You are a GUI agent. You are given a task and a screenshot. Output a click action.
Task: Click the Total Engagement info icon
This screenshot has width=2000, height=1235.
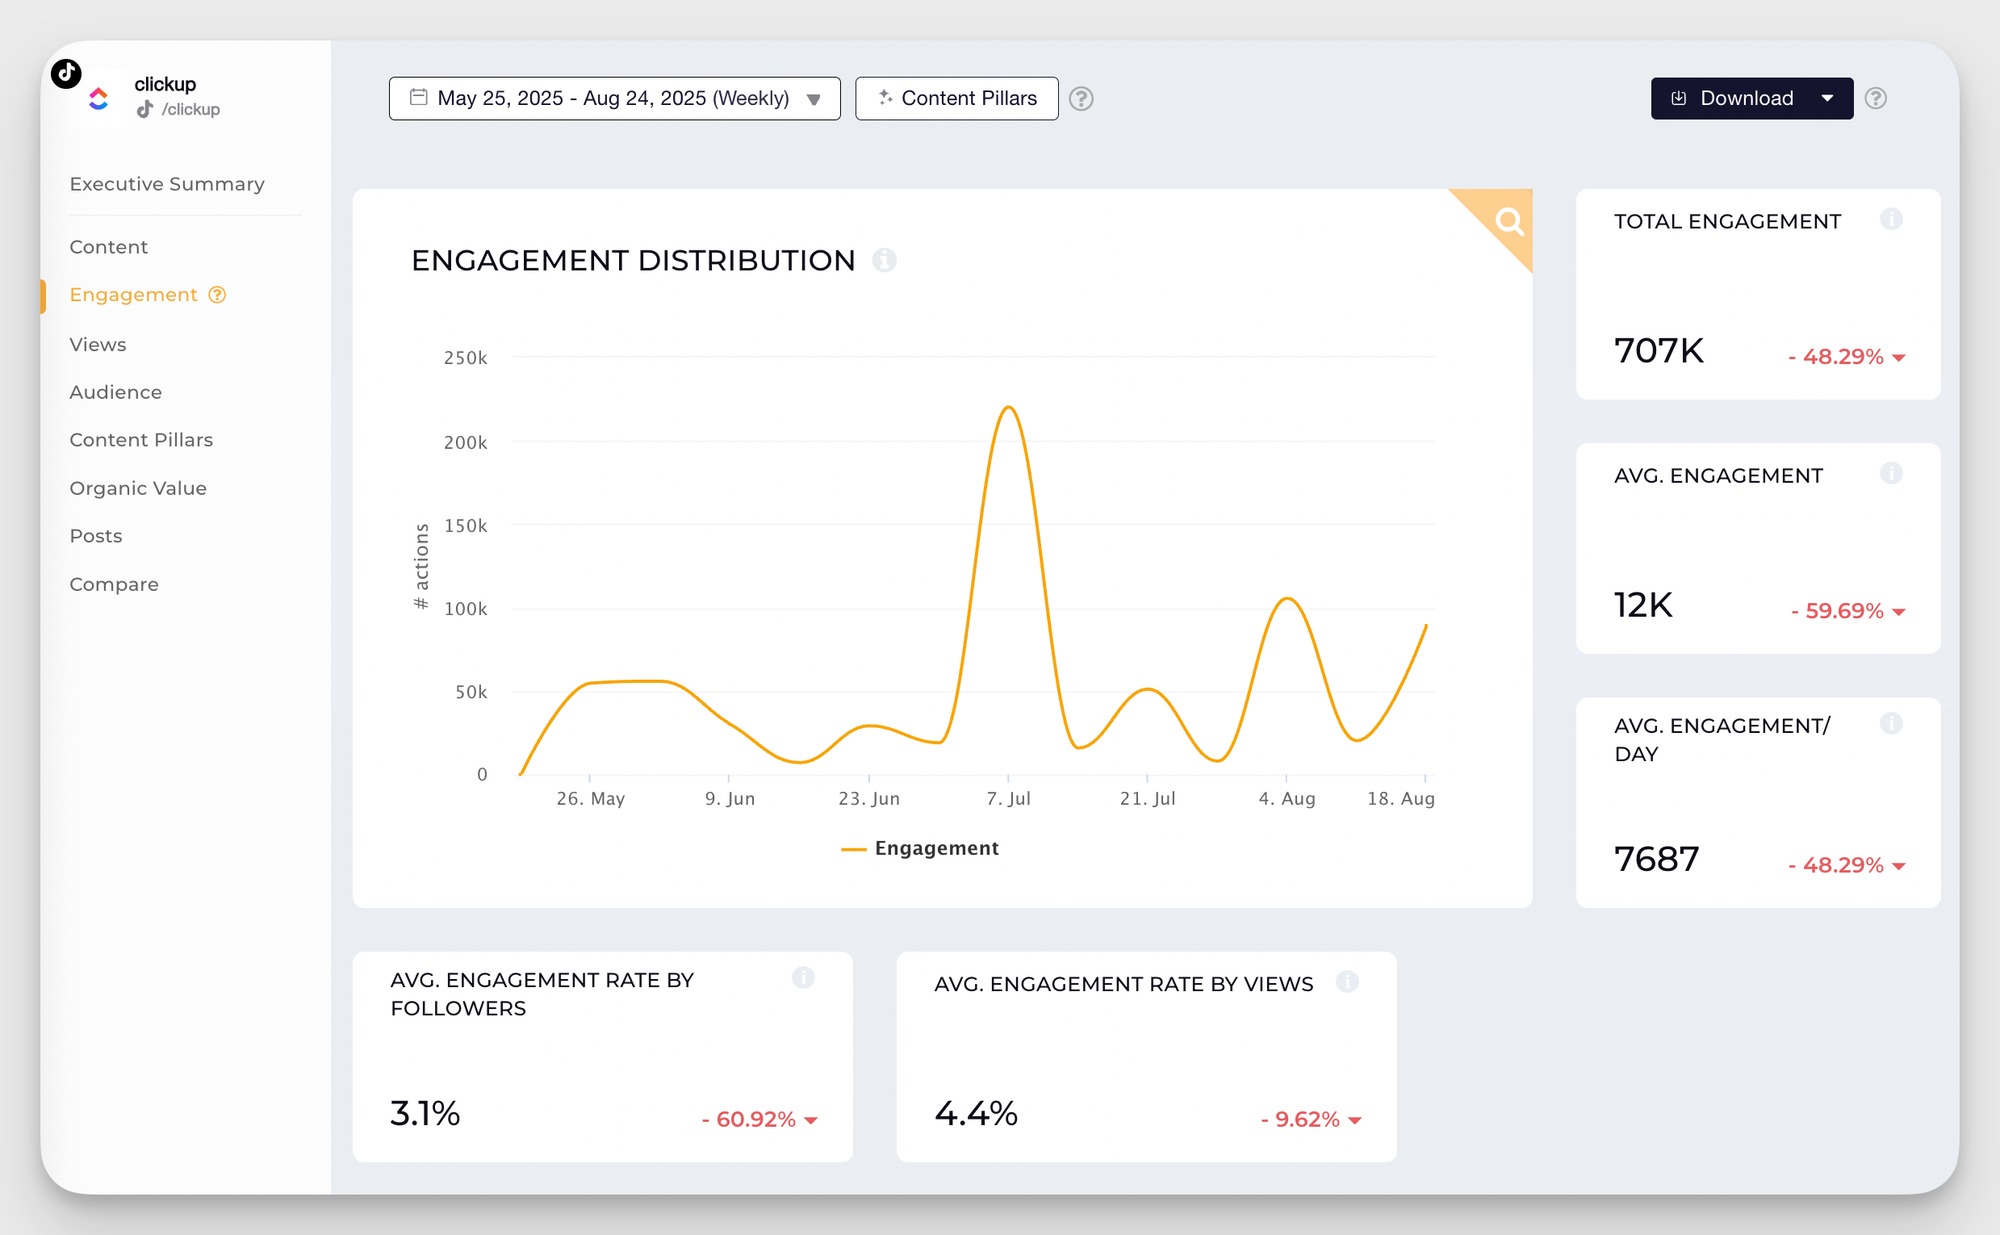(x=1890, y=219)
